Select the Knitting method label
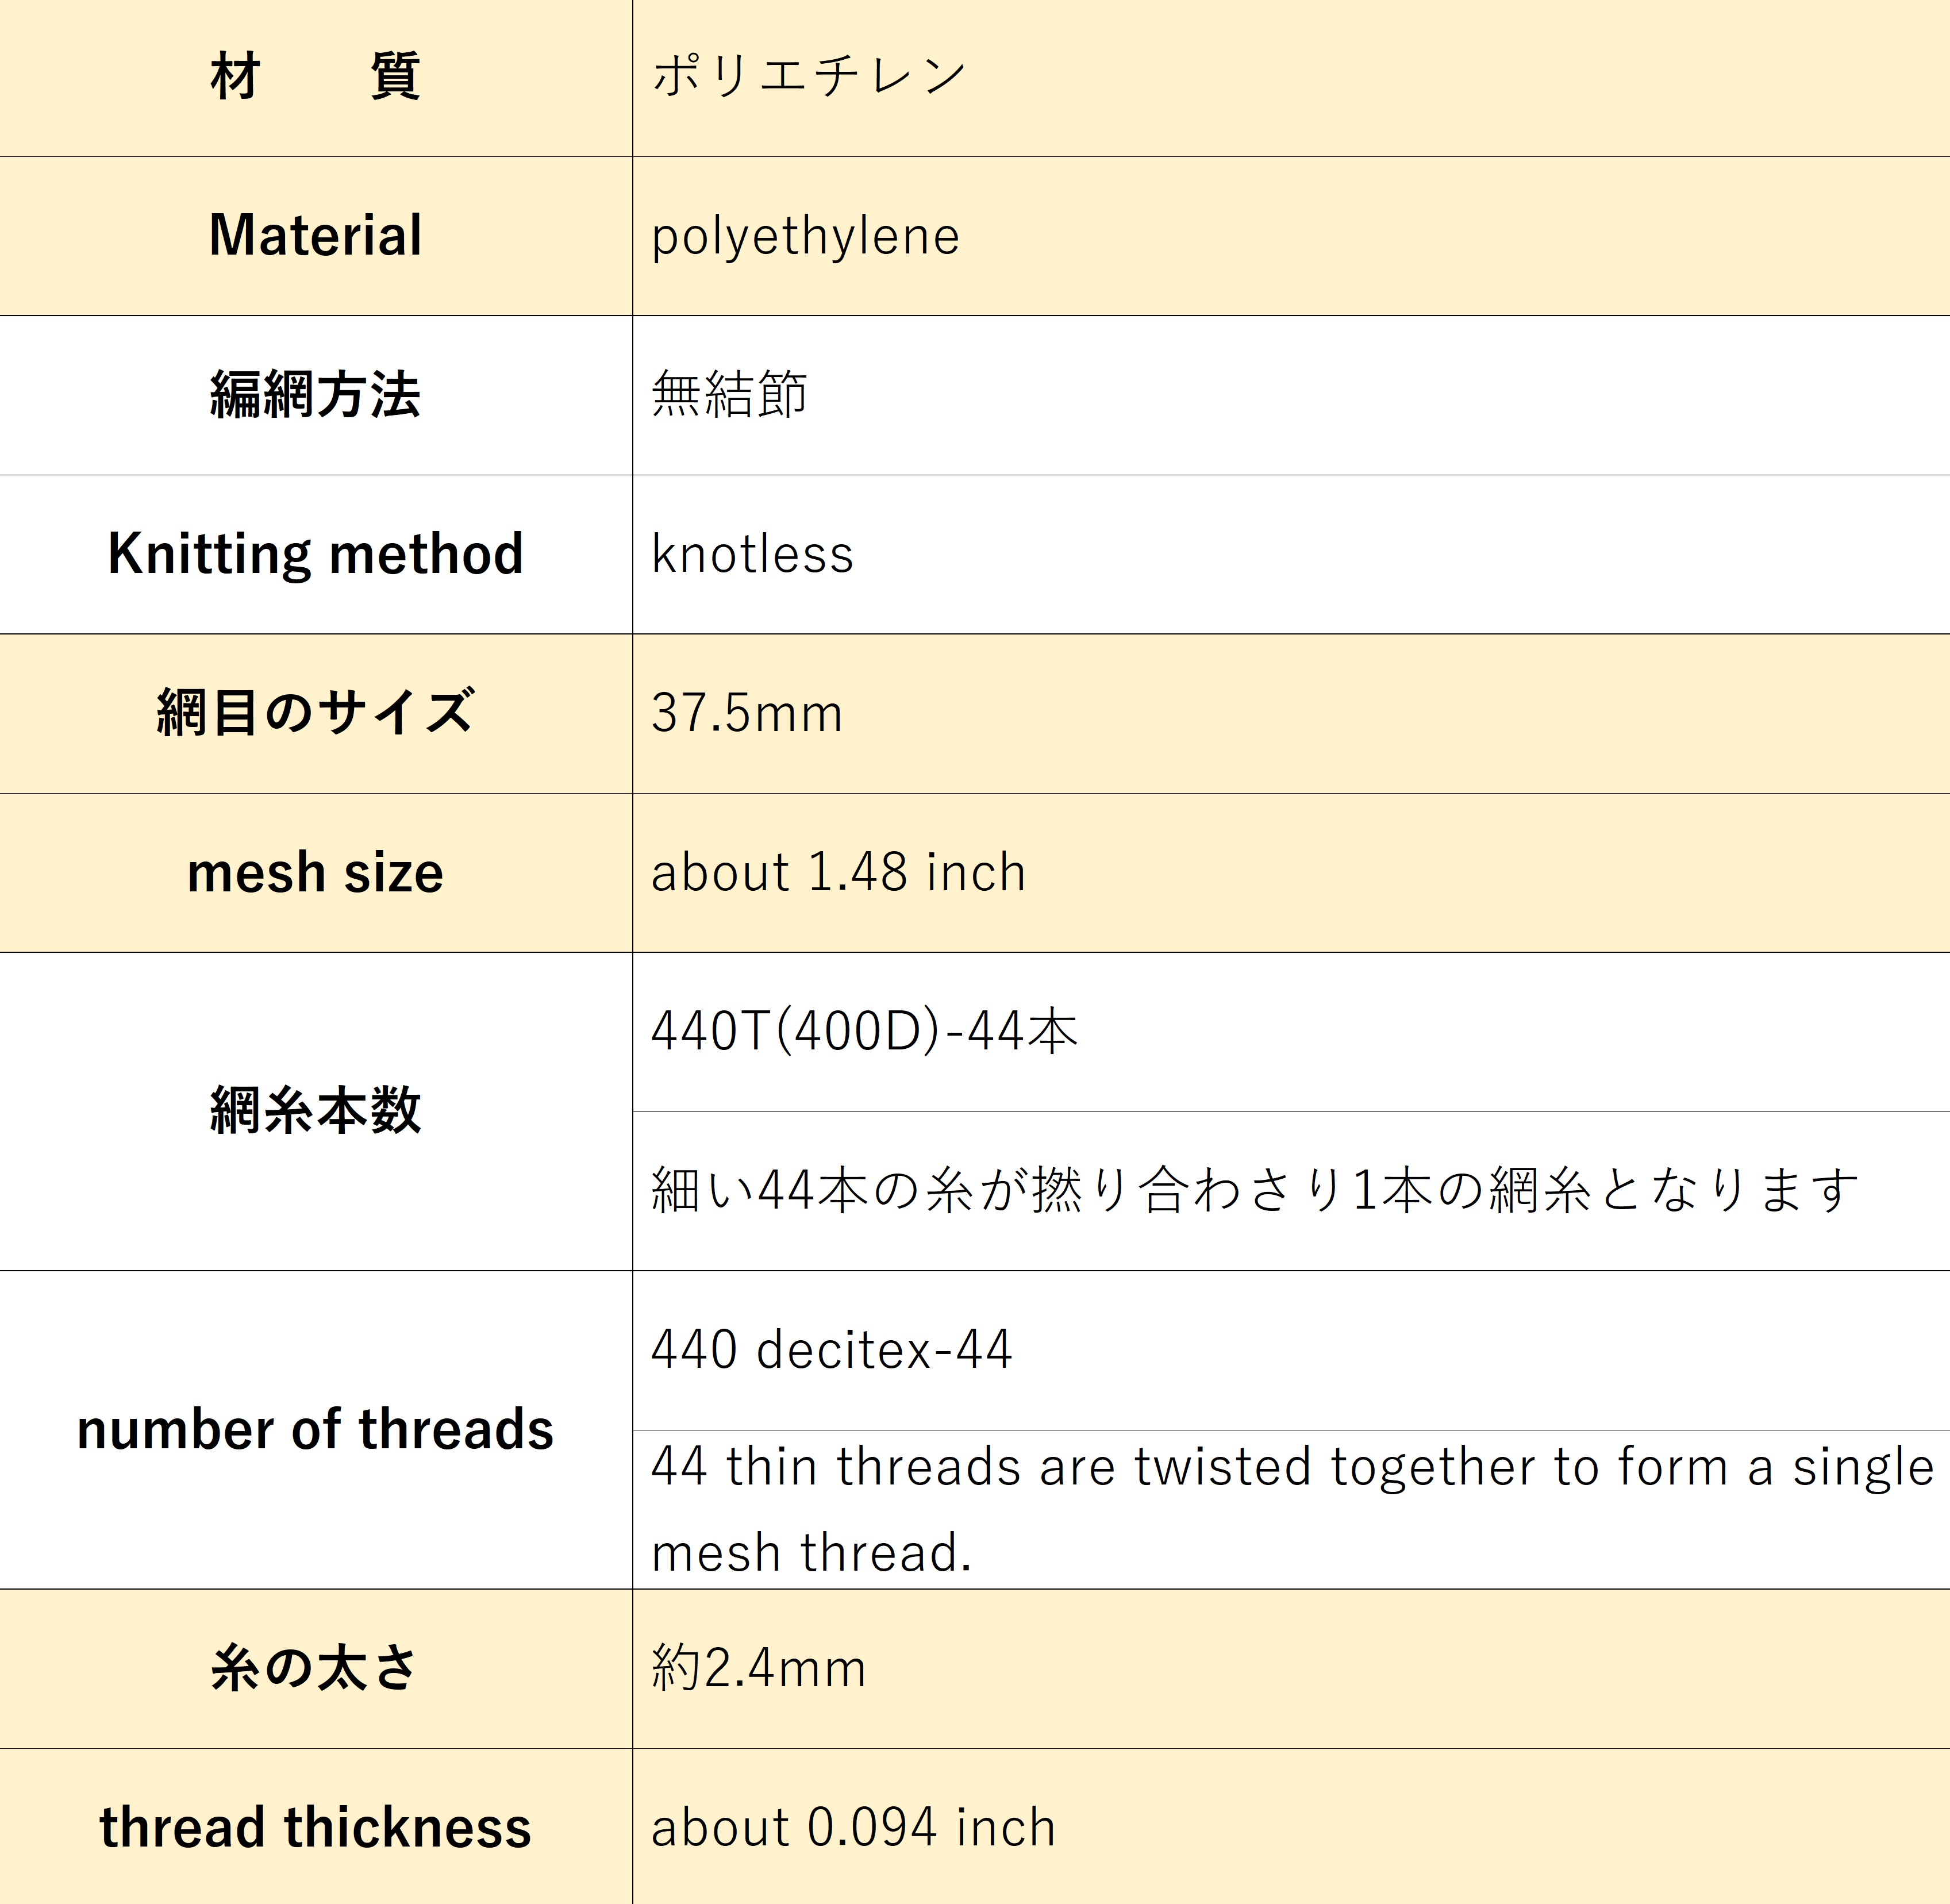Viewport: 1950px width, 1904px height. coord(315,554)
